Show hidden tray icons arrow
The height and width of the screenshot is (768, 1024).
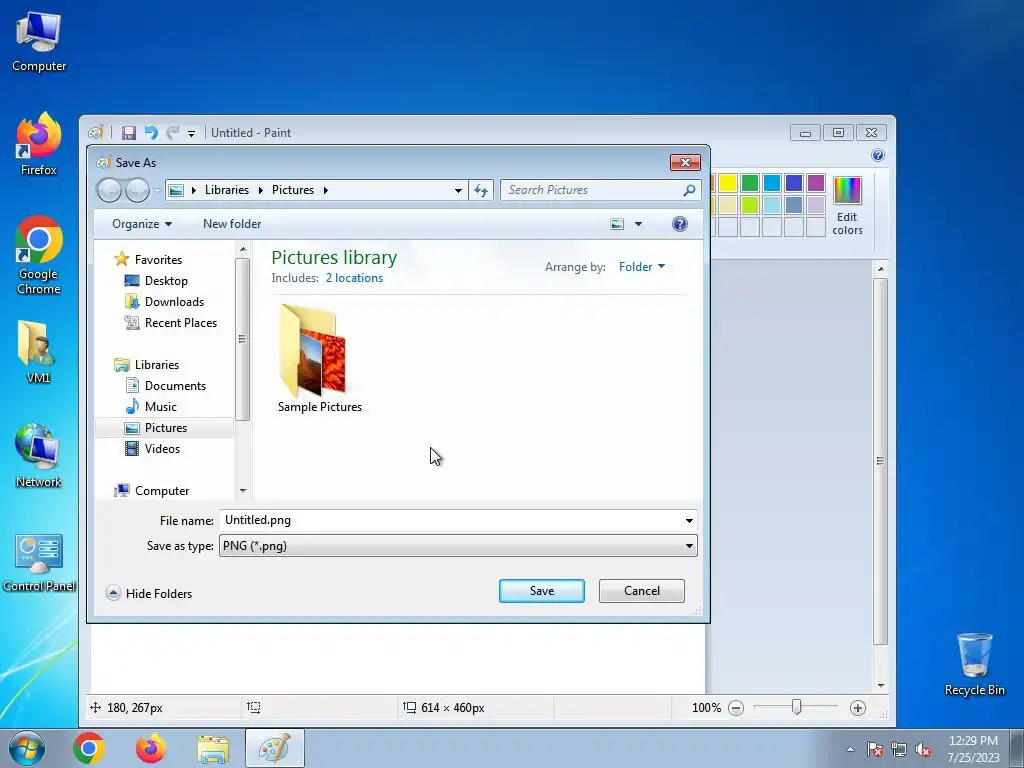[x=850, y=749]
